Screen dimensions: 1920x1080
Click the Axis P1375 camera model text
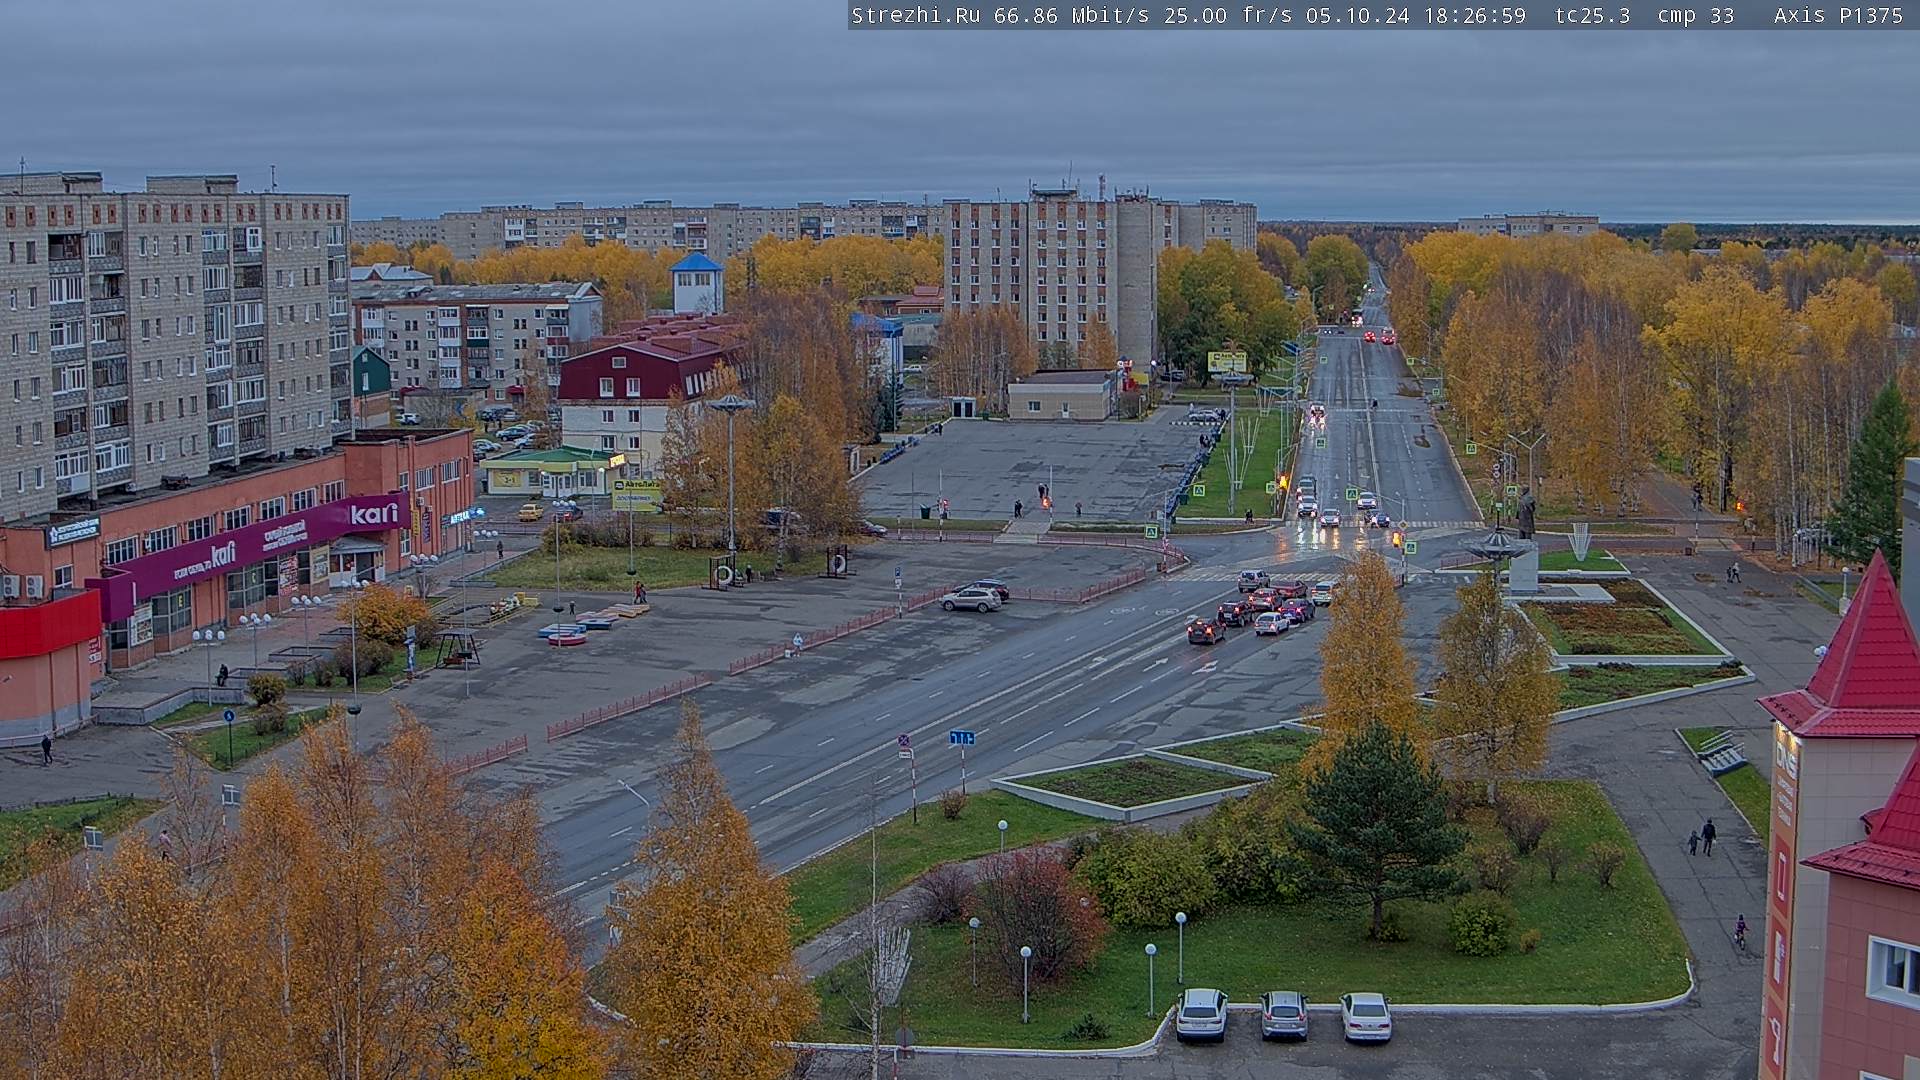[x=1838, y=15]
